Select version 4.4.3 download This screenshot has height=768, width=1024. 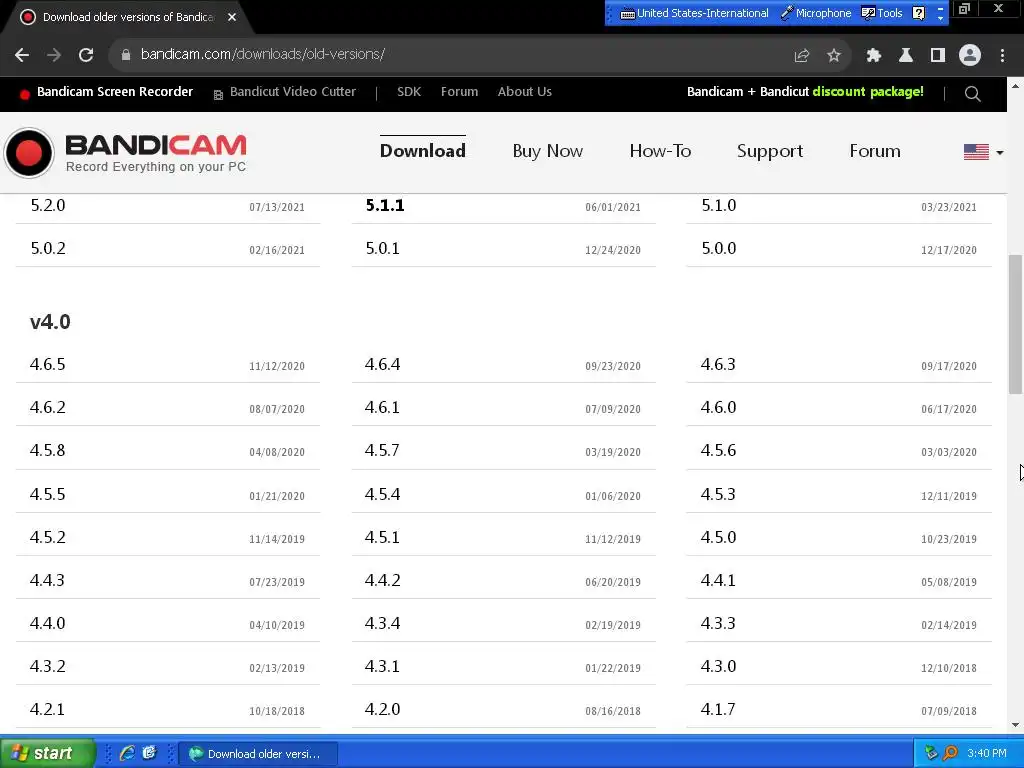coord(48,581)
